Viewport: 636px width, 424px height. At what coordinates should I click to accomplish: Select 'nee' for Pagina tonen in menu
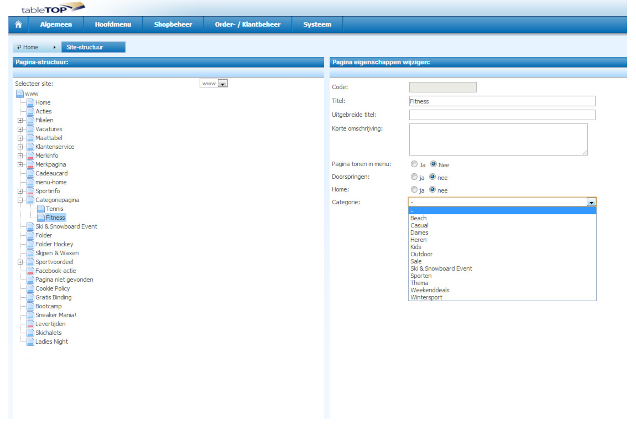[433, 164]
